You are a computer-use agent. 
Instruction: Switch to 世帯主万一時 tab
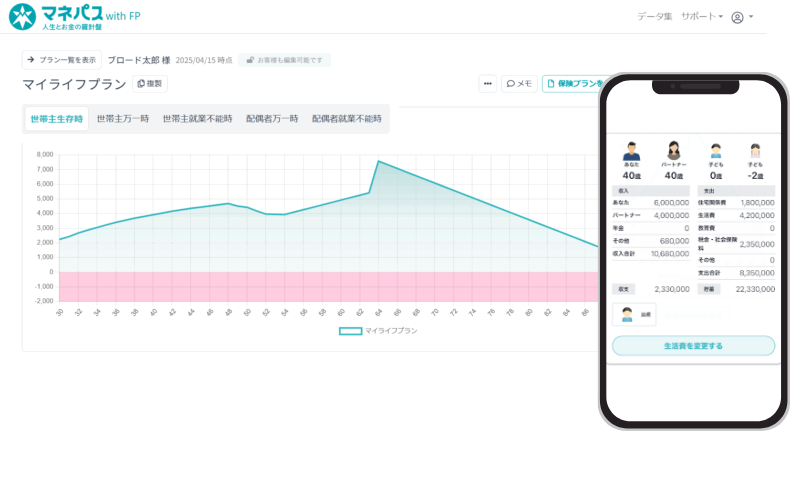click(123, 119)
